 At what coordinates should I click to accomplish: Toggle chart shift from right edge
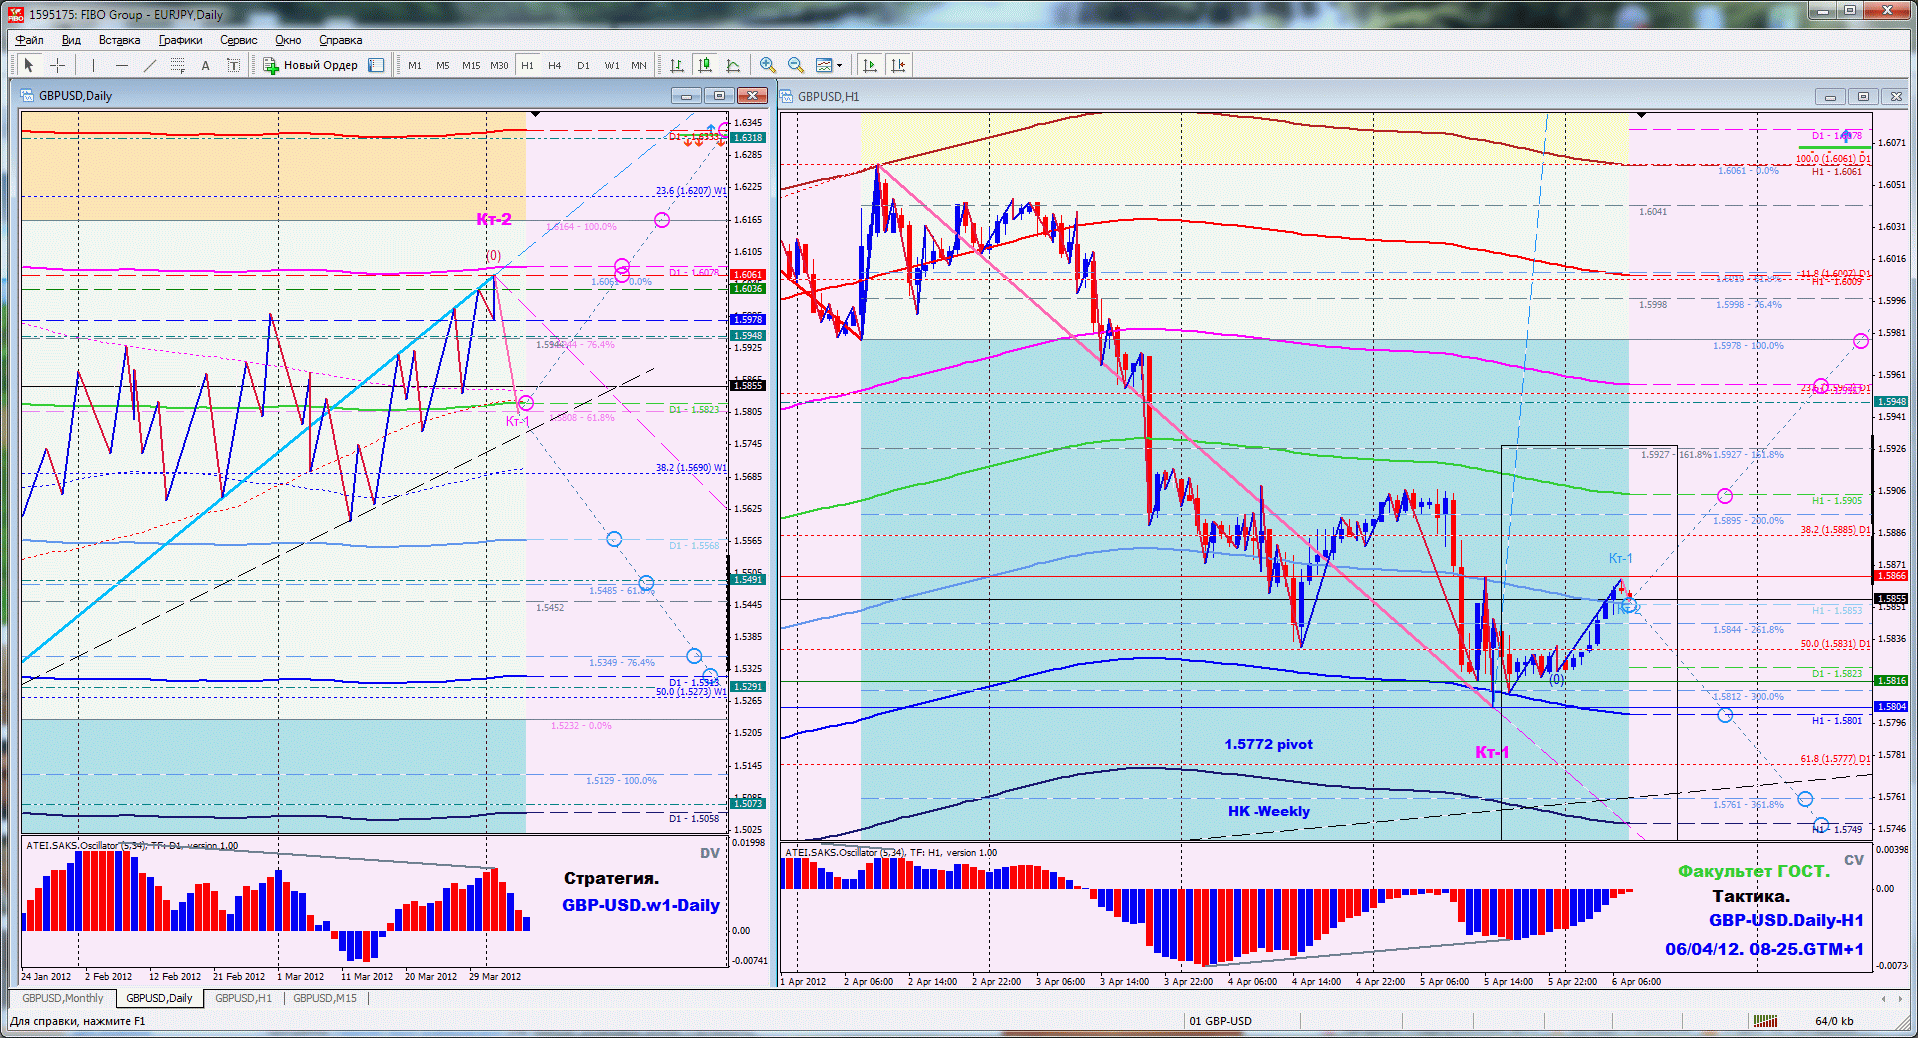pos(898,65)
